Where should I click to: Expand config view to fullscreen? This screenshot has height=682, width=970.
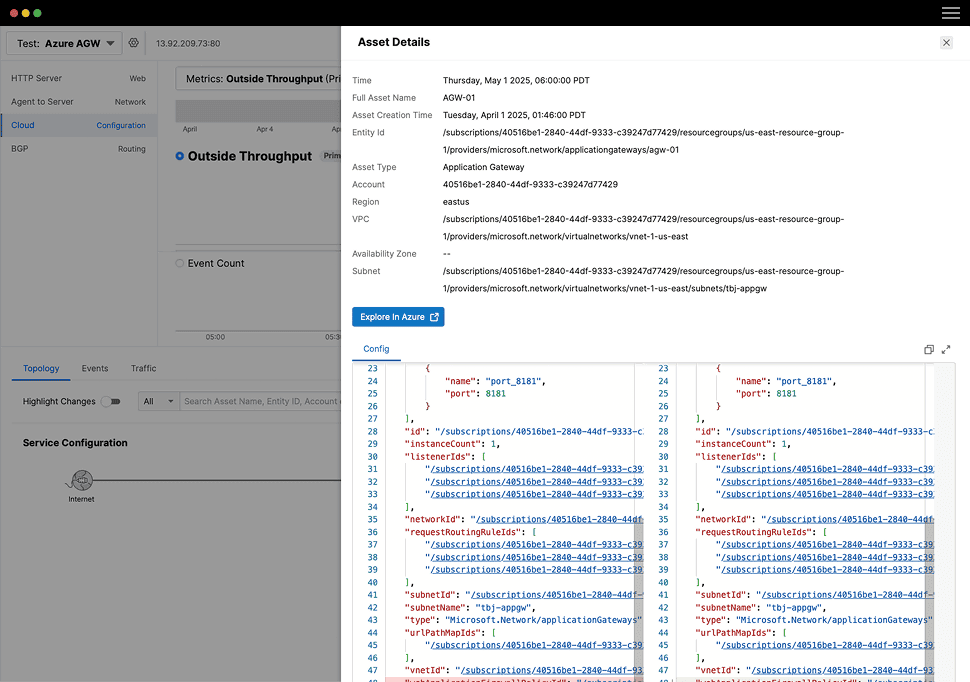(x=946, y=349)
